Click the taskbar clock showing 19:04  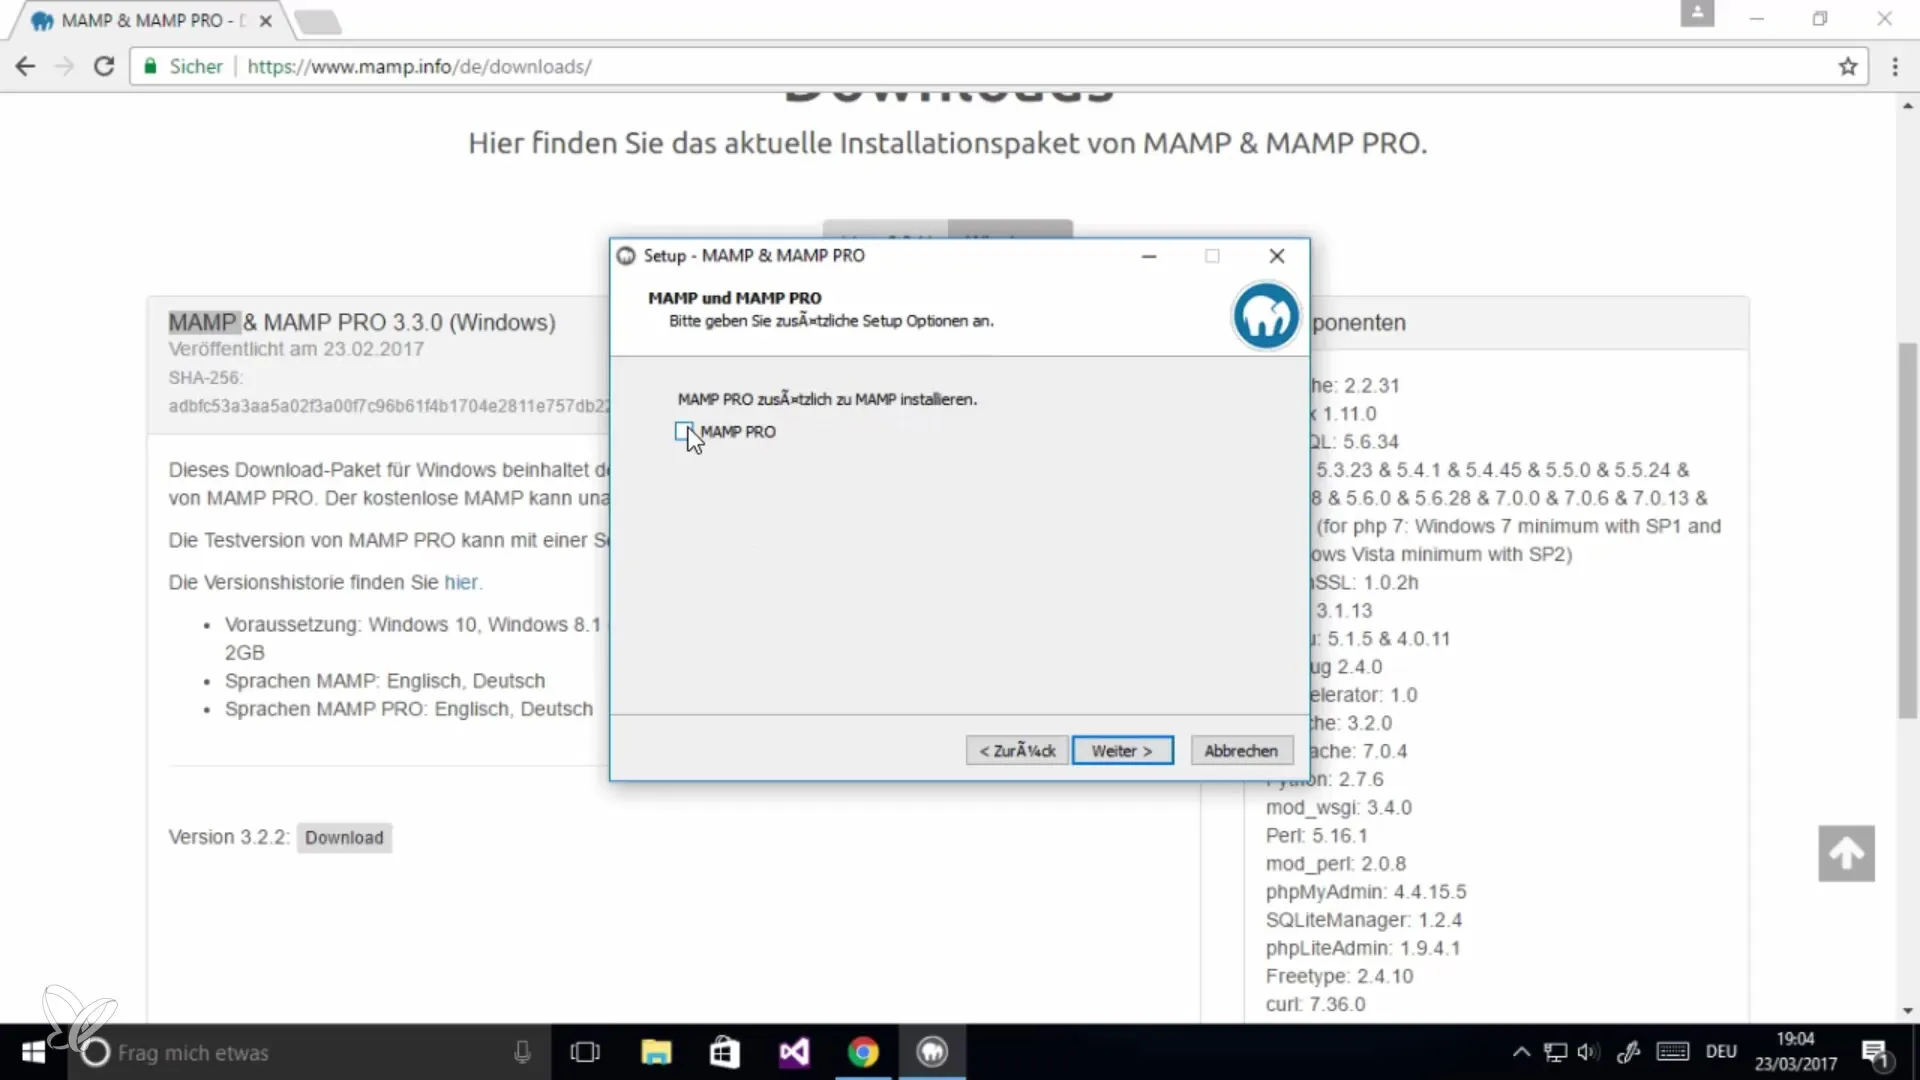[1796, 1052]
